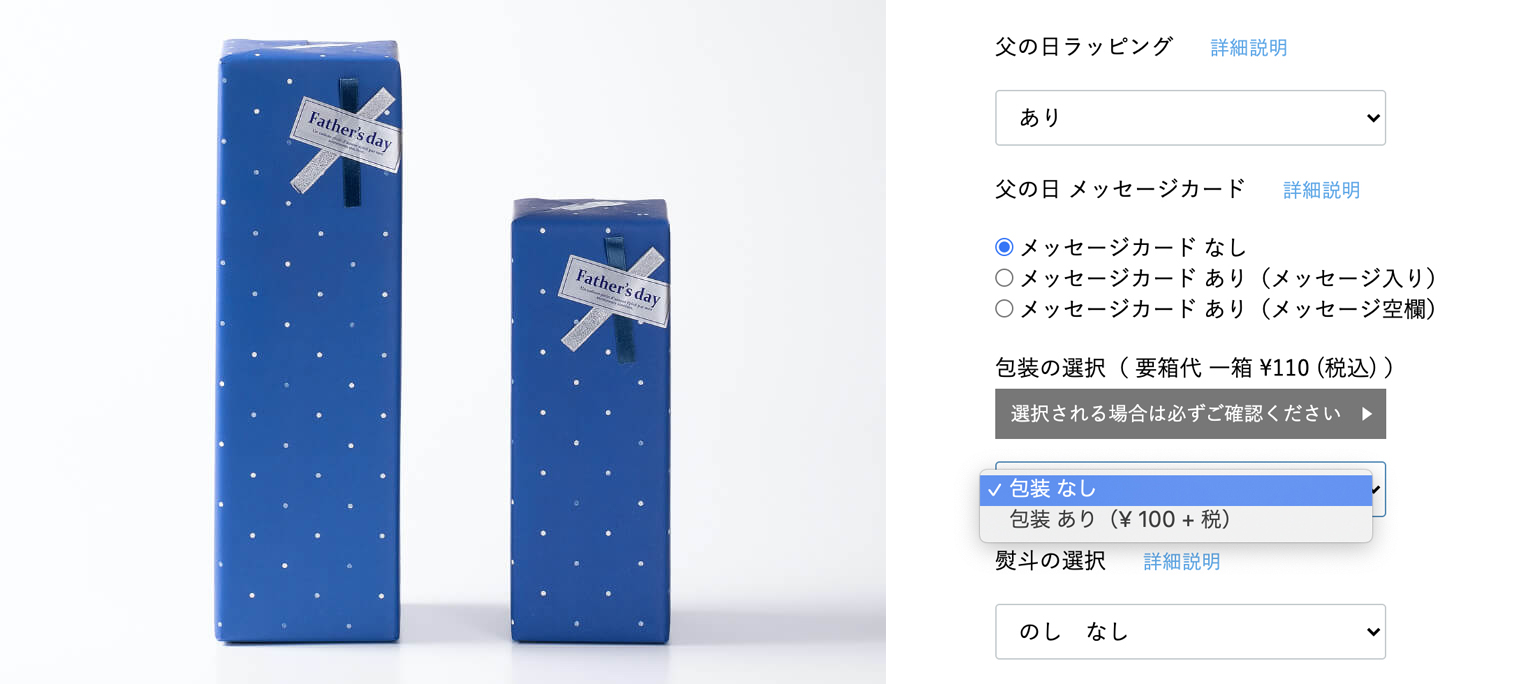
Task: Click the Father's day label on the short box
Action: (x=615, y=291)
